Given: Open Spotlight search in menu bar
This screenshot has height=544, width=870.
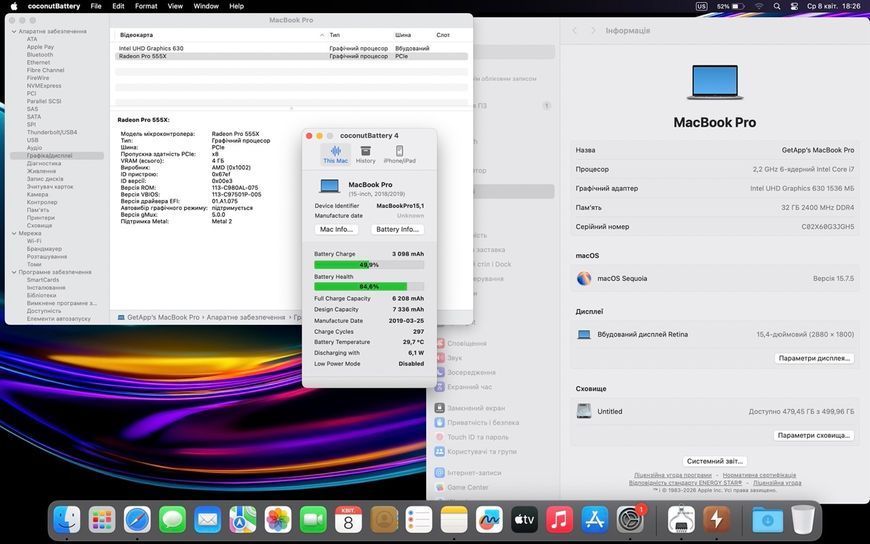Looking at the screenshot, I should [777, 6].
